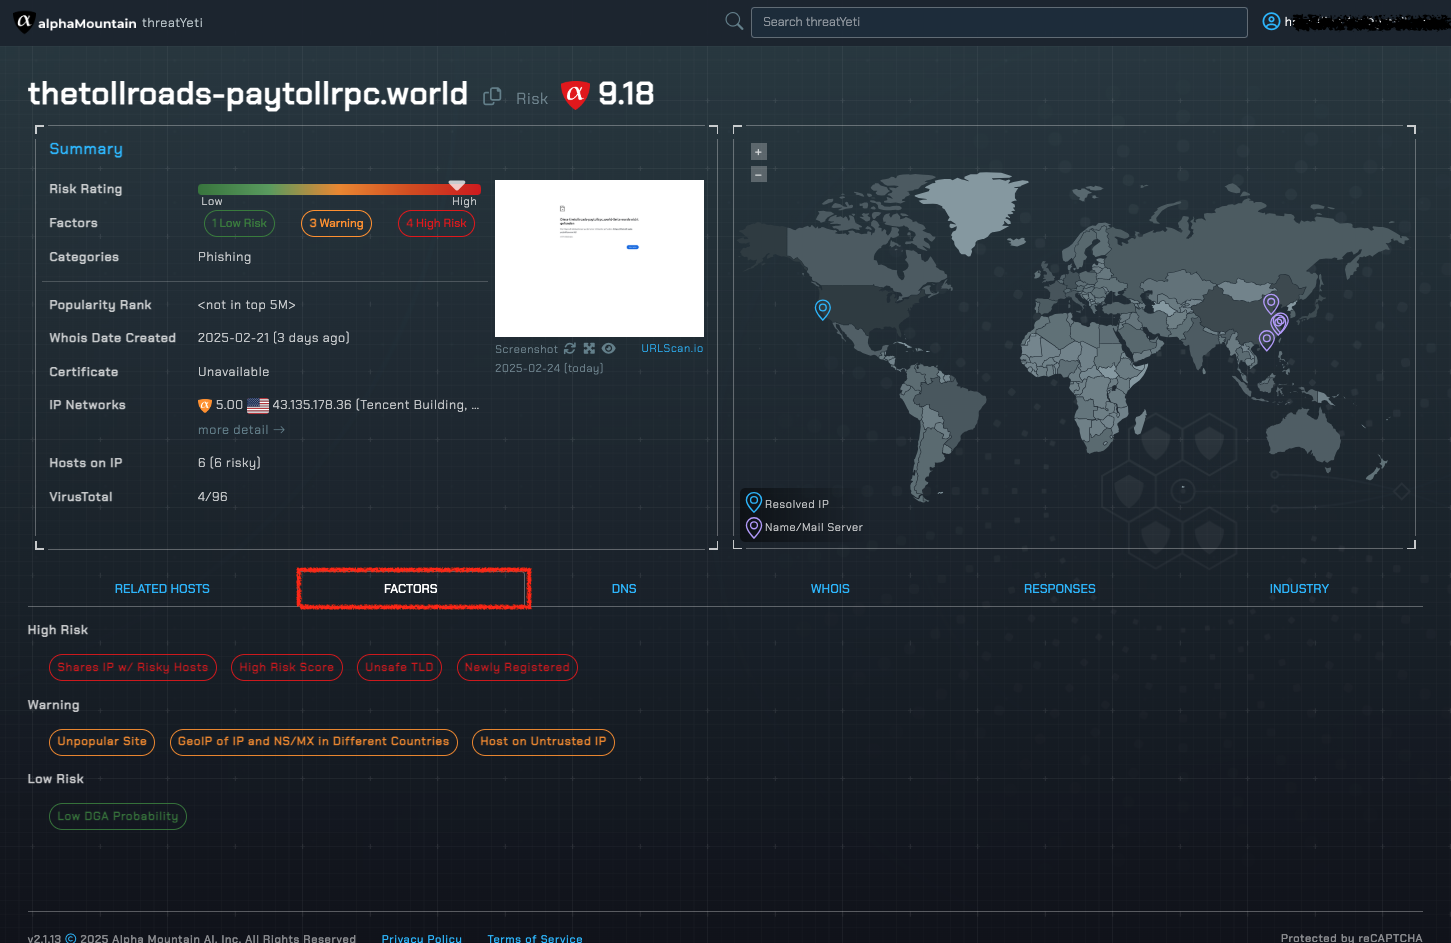Click the Low DGA Probability tag

118,816
